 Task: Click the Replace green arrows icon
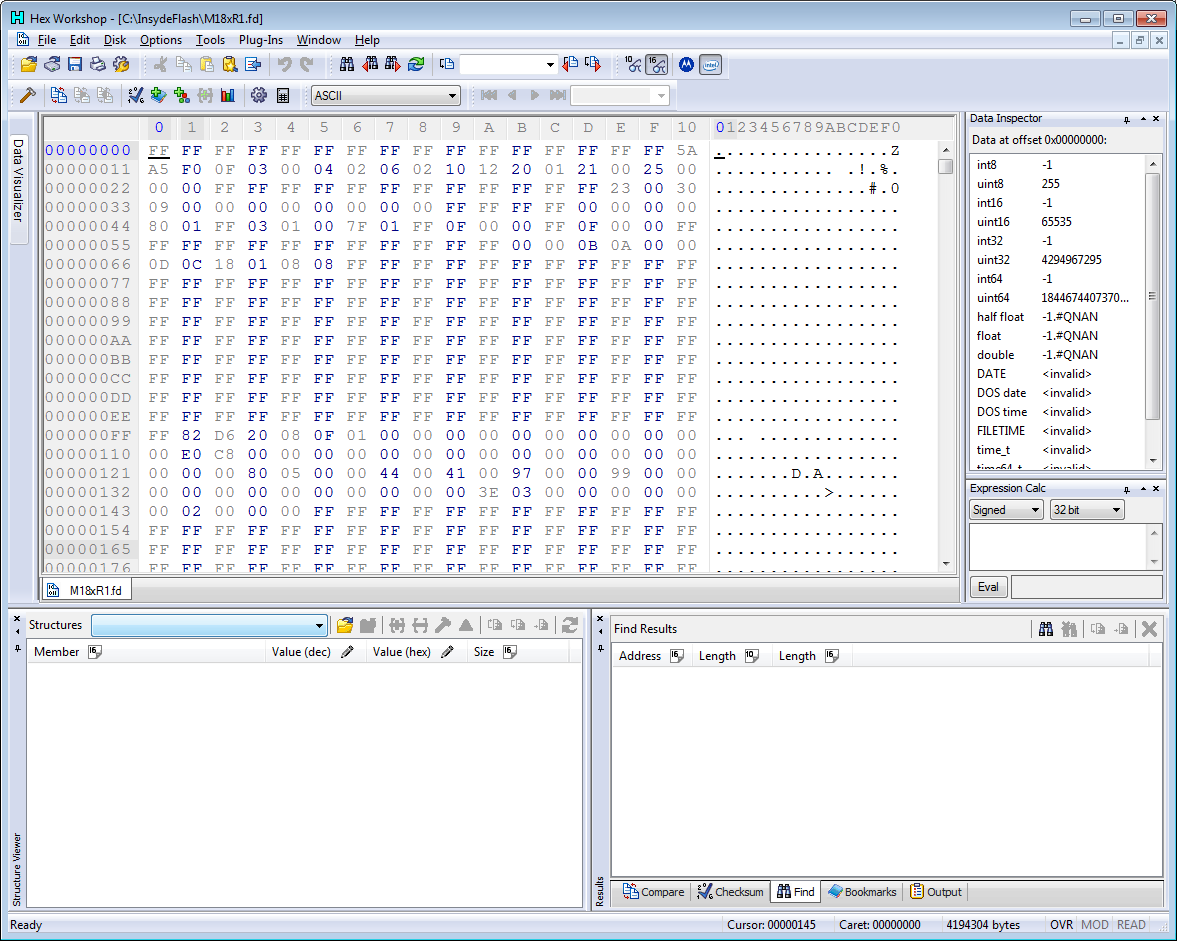pos(416,65)
